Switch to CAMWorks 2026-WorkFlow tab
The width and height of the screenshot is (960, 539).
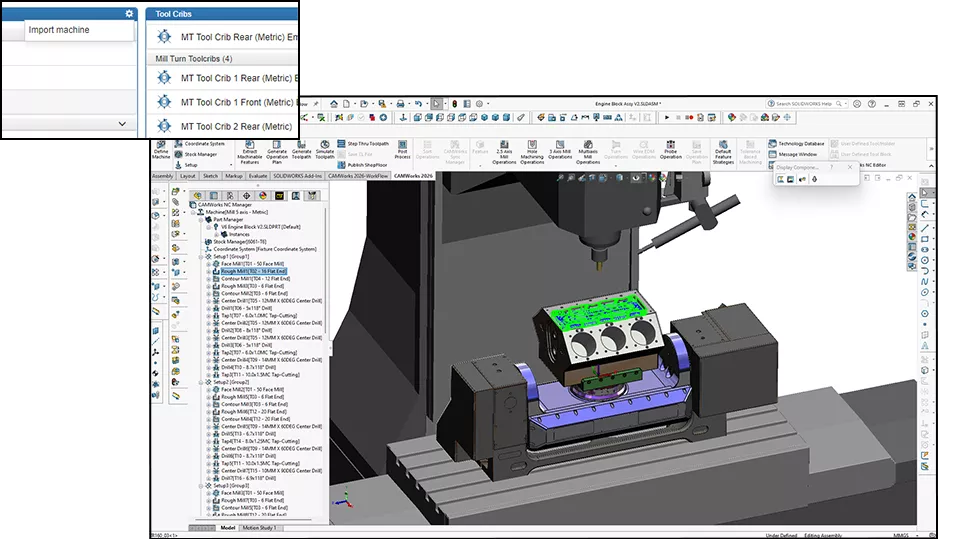[x=358, y=176]
